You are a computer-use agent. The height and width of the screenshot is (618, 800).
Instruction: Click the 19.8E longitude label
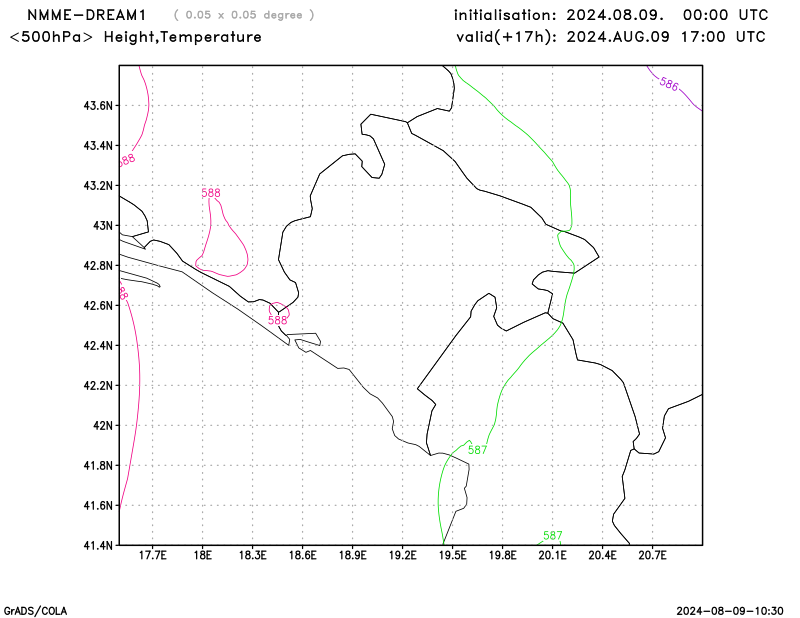503,555
